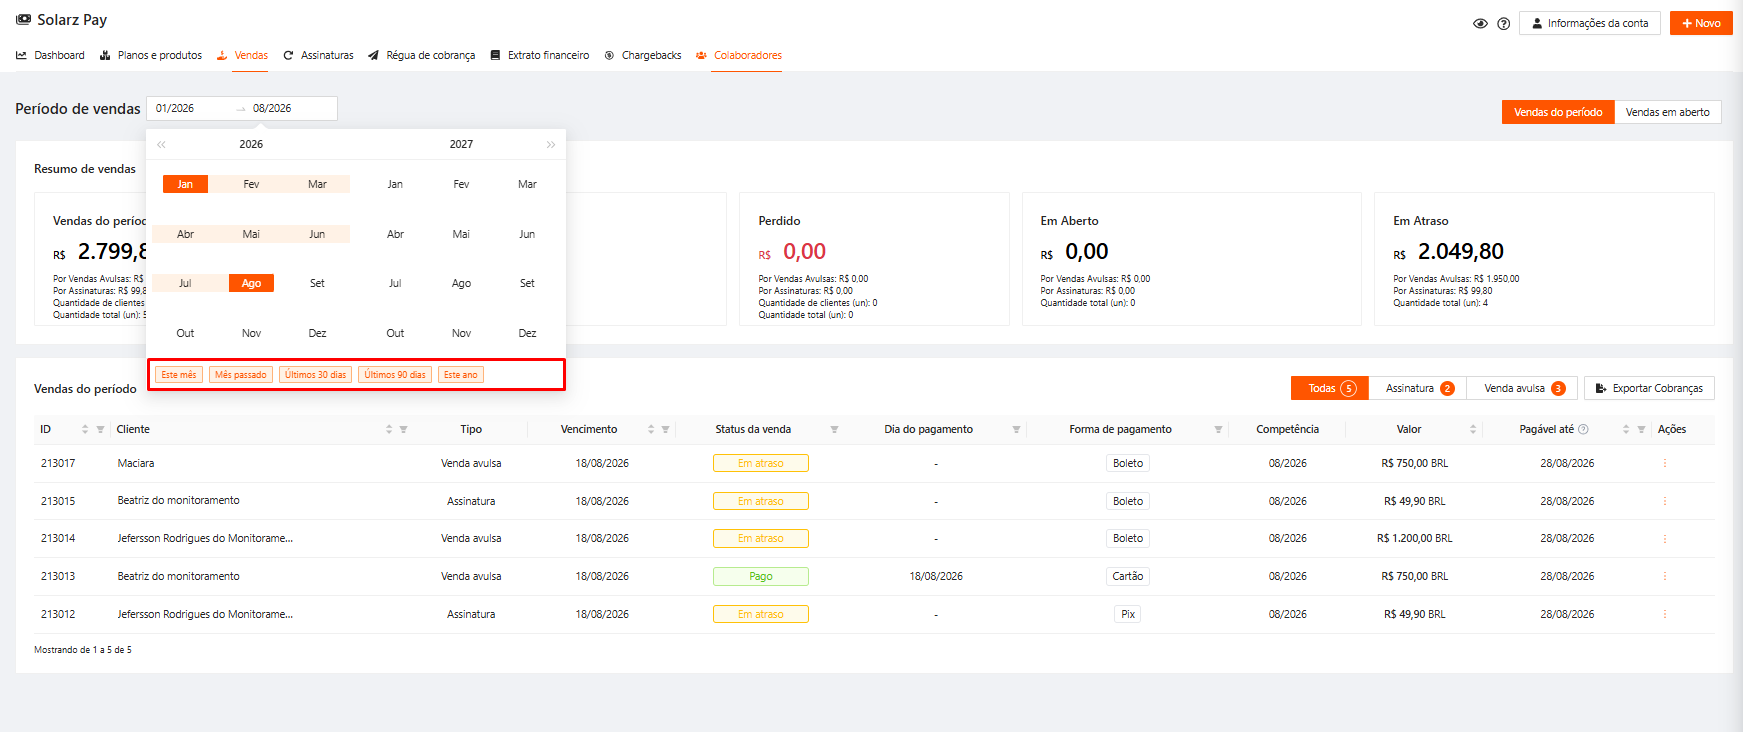
Task: Show Todas sales in the list
Action: coord(1331,388)
